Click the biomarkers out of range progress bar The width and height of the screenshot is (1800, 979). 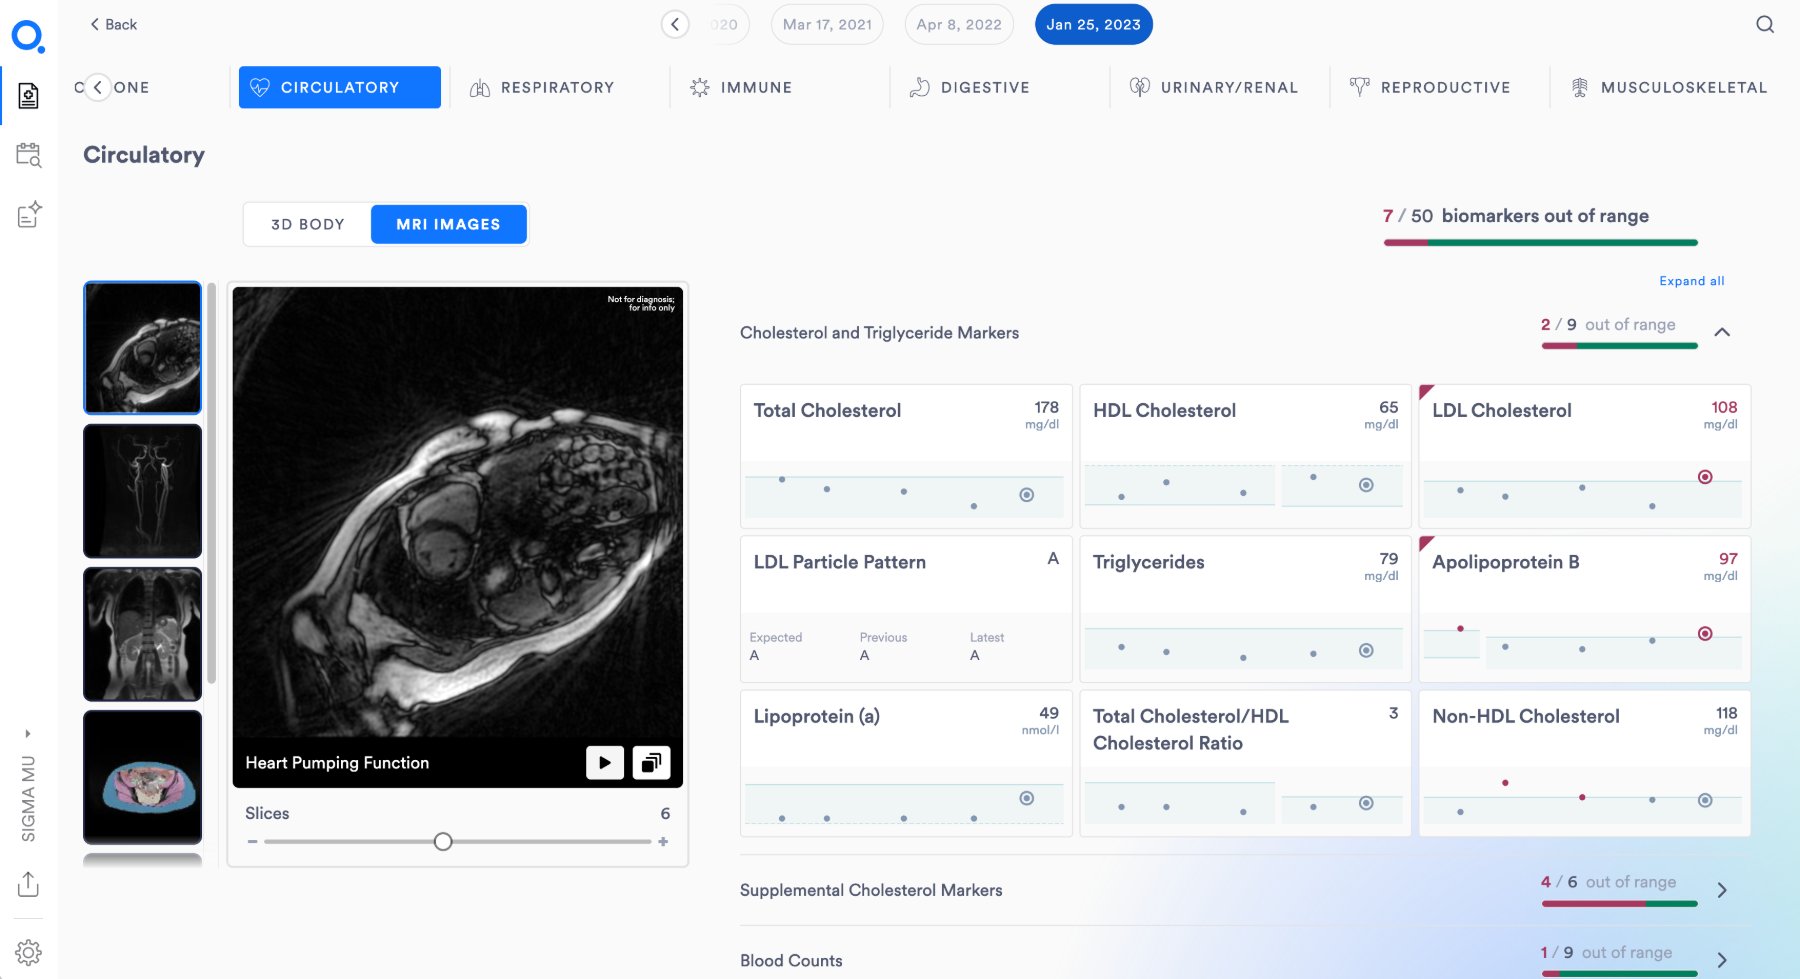(1541, 242)
